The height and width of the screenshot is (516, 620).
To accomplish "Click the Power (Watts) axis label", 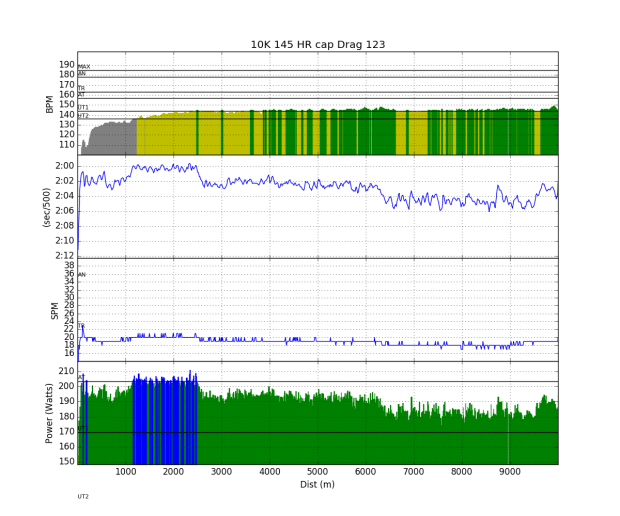I will [x=50, y=413].
